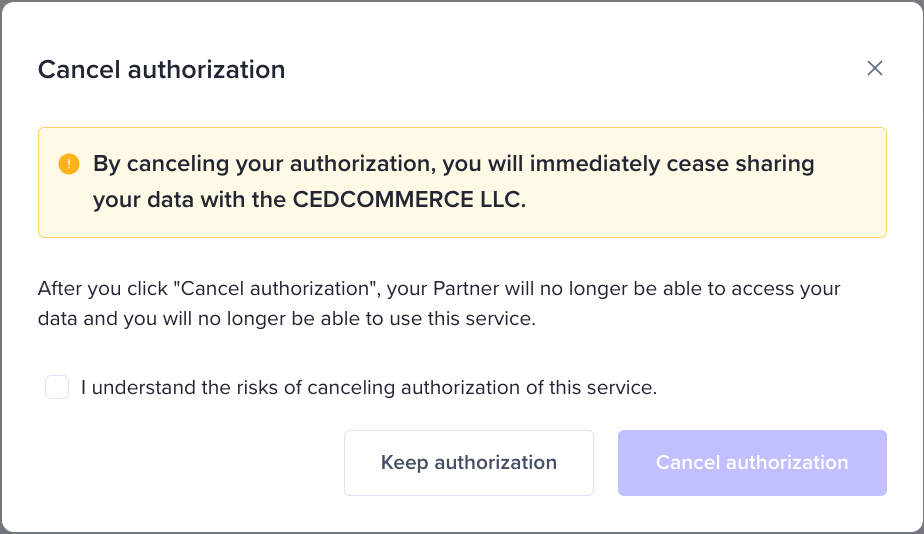The height and width of the screenshot is (534, 924).
Task: Click the "Cancel authorization" dialog title
Action: (x=161, y=69)
